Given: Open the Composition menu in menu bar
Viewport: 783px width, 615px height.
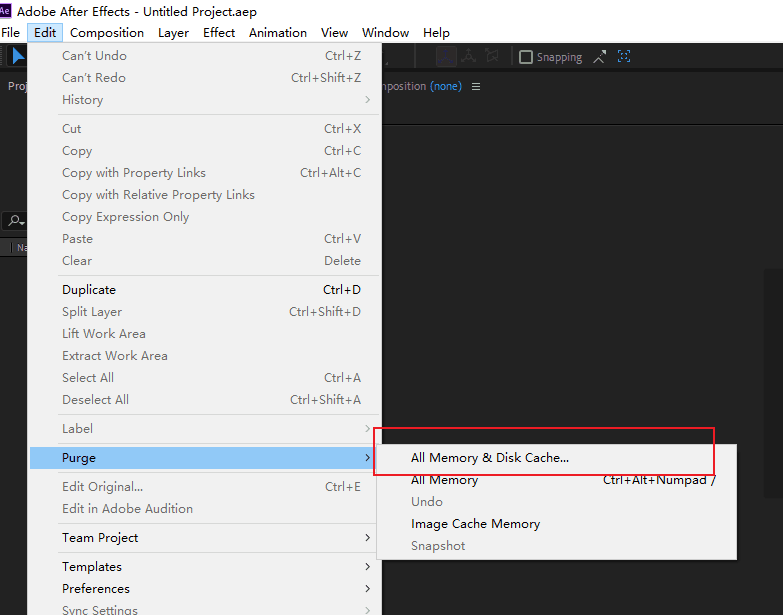Looking at the screenshot, I should [107, 32].
